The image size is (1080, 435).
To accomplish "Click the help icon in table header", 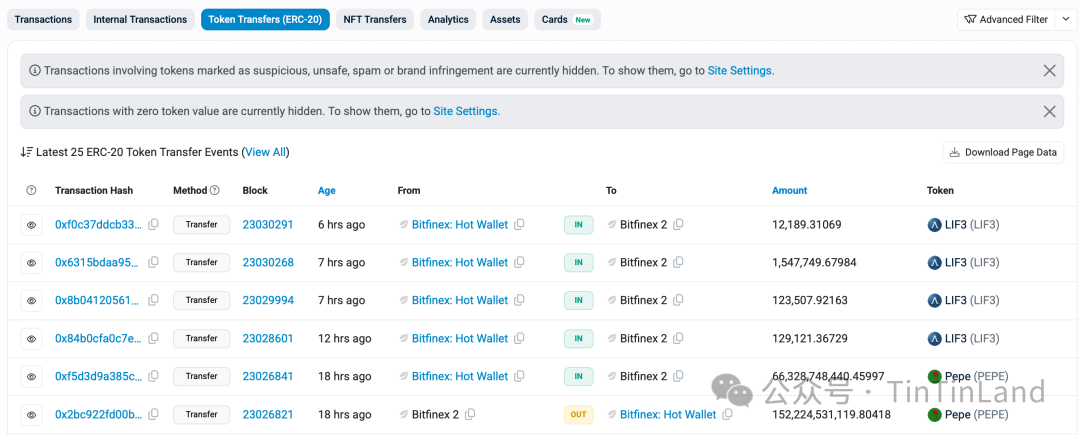I will (x=31, y=191).
